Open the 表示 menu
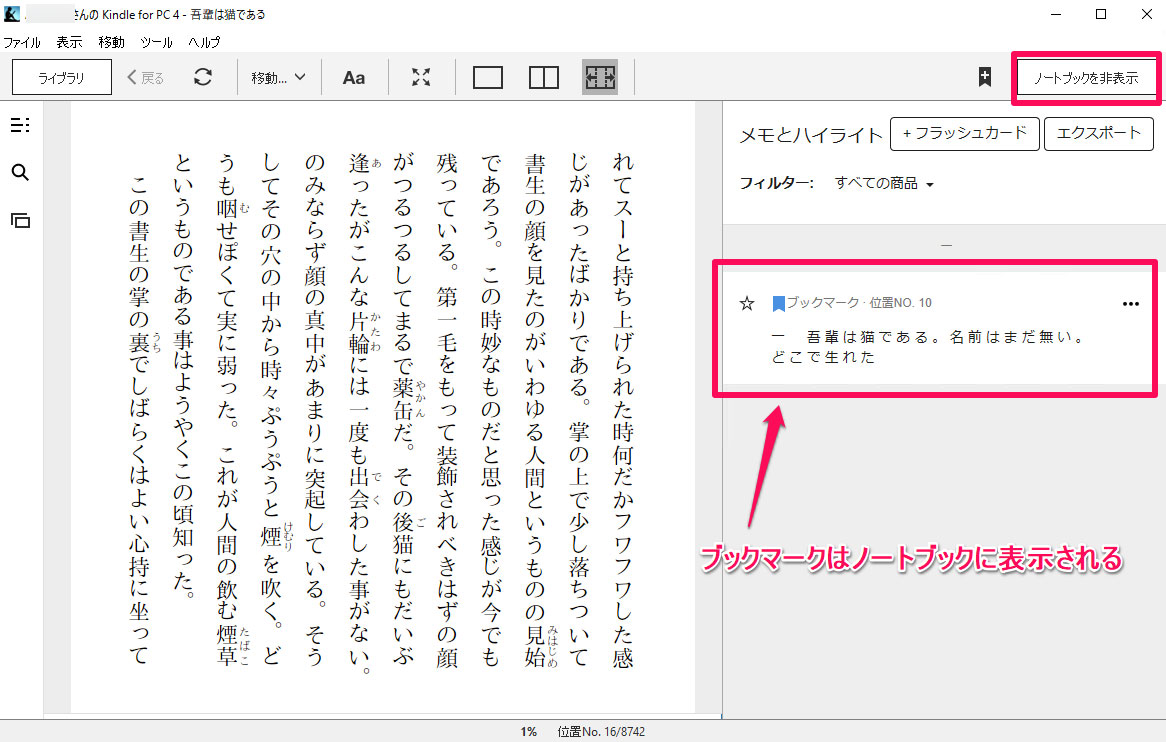This screenshot has height=742, width=1166. point(69,42)
